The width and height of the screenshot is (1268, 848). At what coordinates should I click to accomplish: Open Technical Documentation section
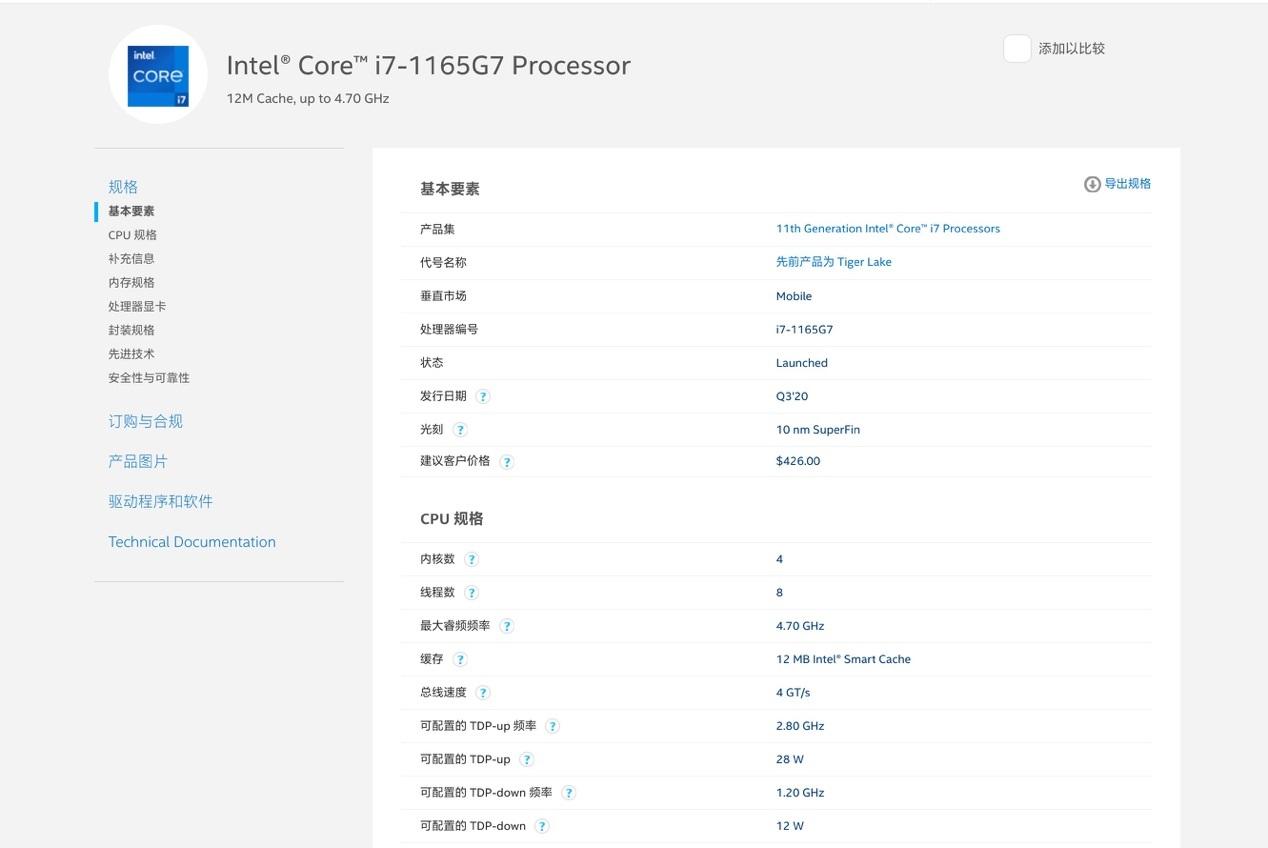tap(192, 542)
